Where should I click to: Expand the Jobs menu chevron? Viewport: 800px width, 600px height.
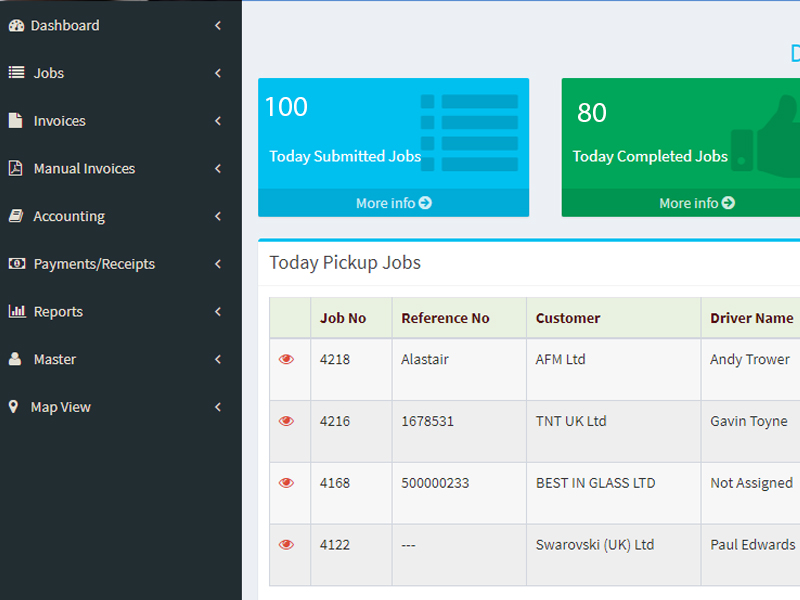218,73
